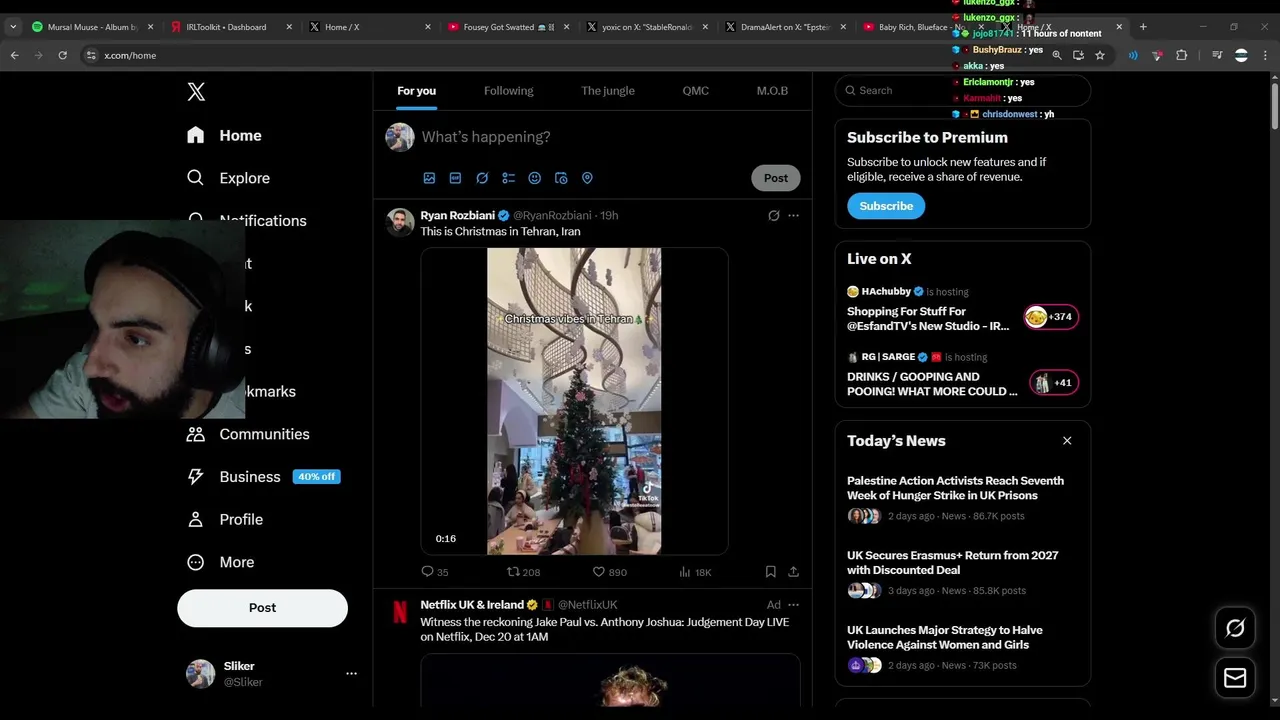Viewport: 1280px width, 720px height.
Task: Switch to the For you tab
Action: 417,91
